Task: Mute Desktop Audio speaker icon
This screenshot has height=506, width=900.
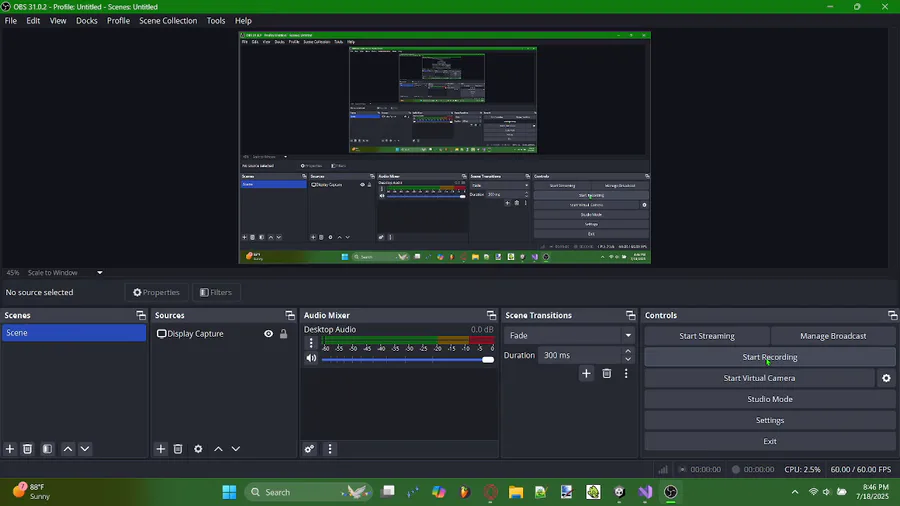Action: click(311, 358)
